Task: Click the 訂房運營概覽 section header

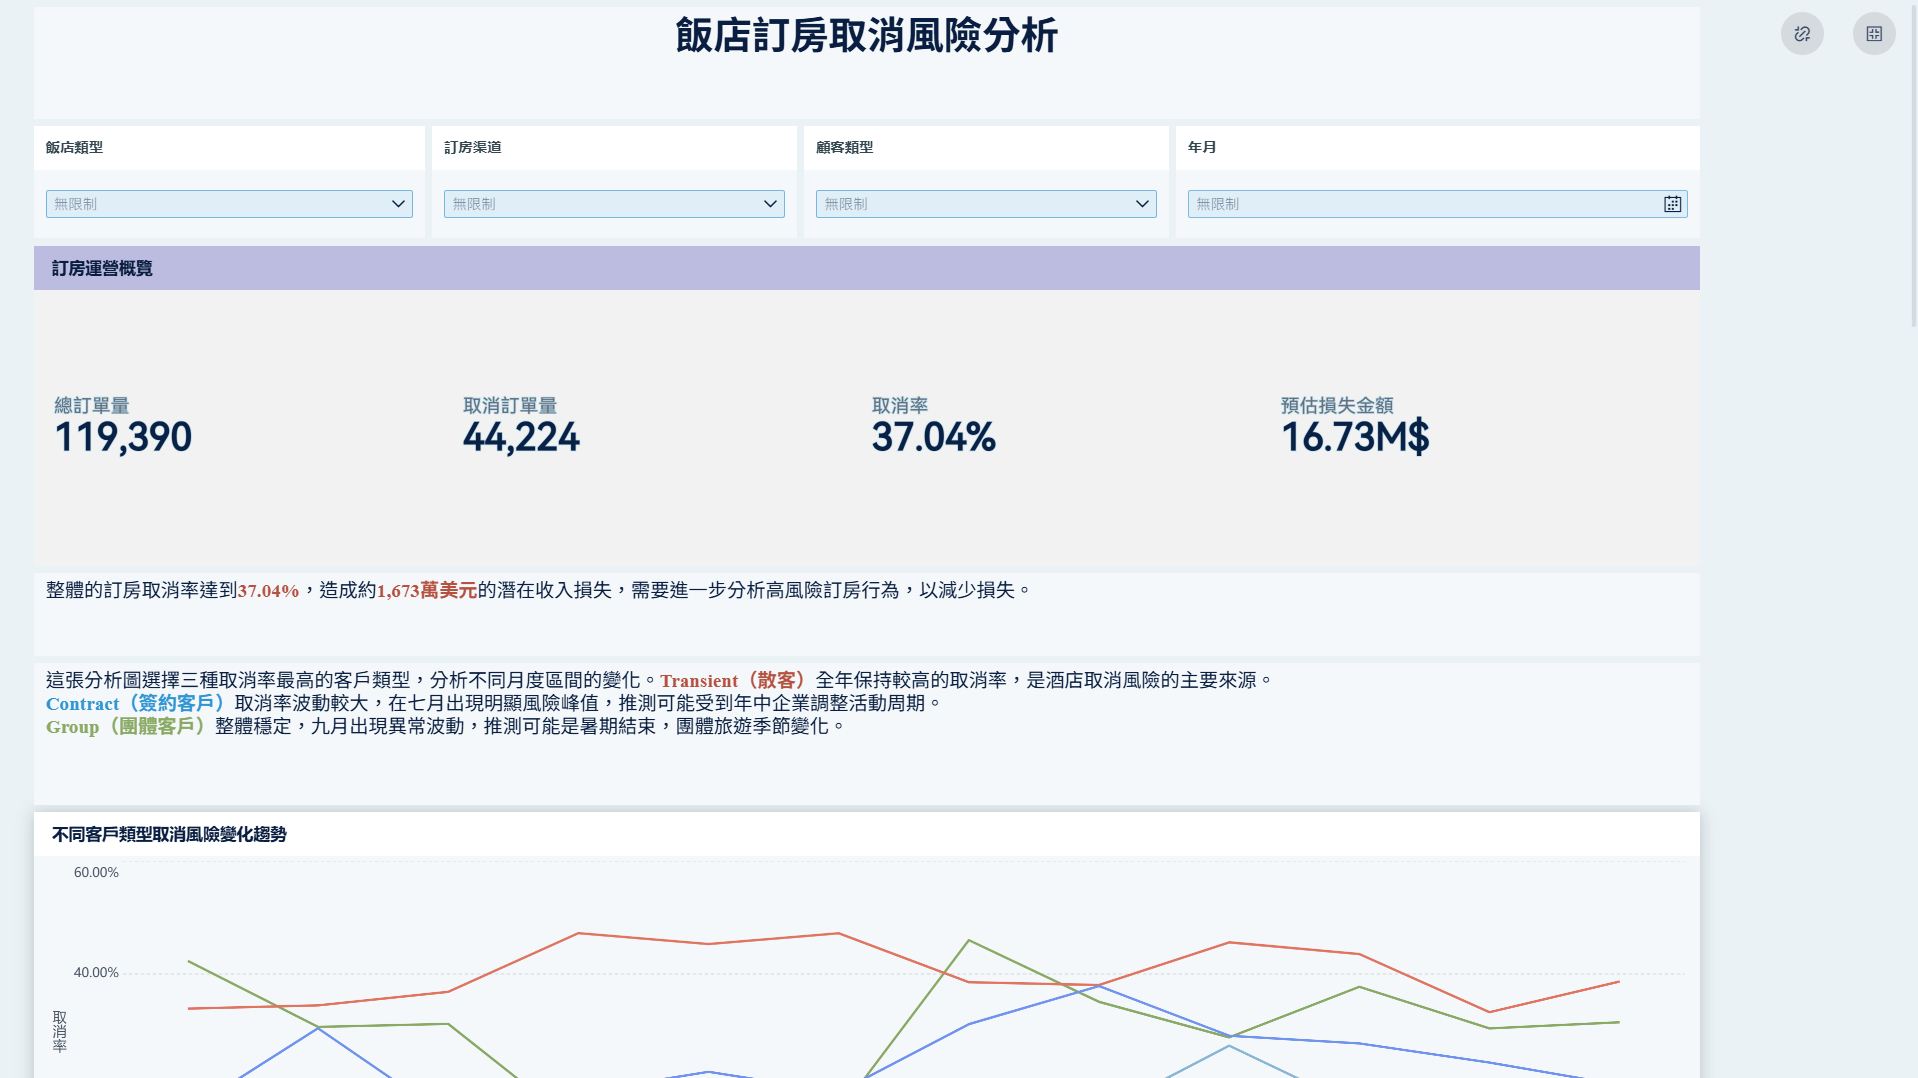Action: pyautogui.click(x=867, y=268)
